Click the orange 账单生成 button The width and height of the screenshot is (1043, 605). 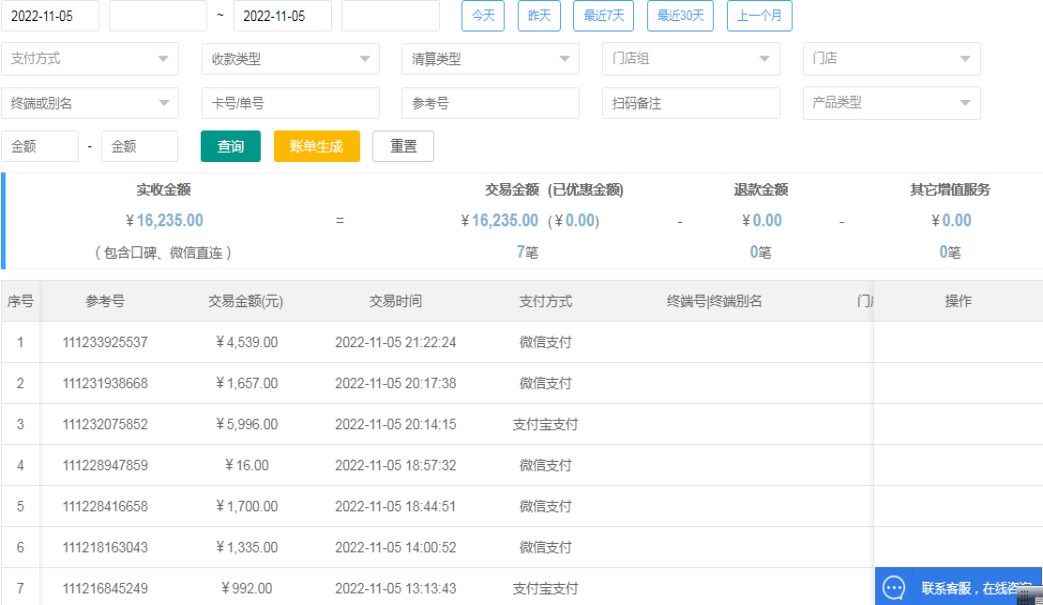[x=316, y=146]
